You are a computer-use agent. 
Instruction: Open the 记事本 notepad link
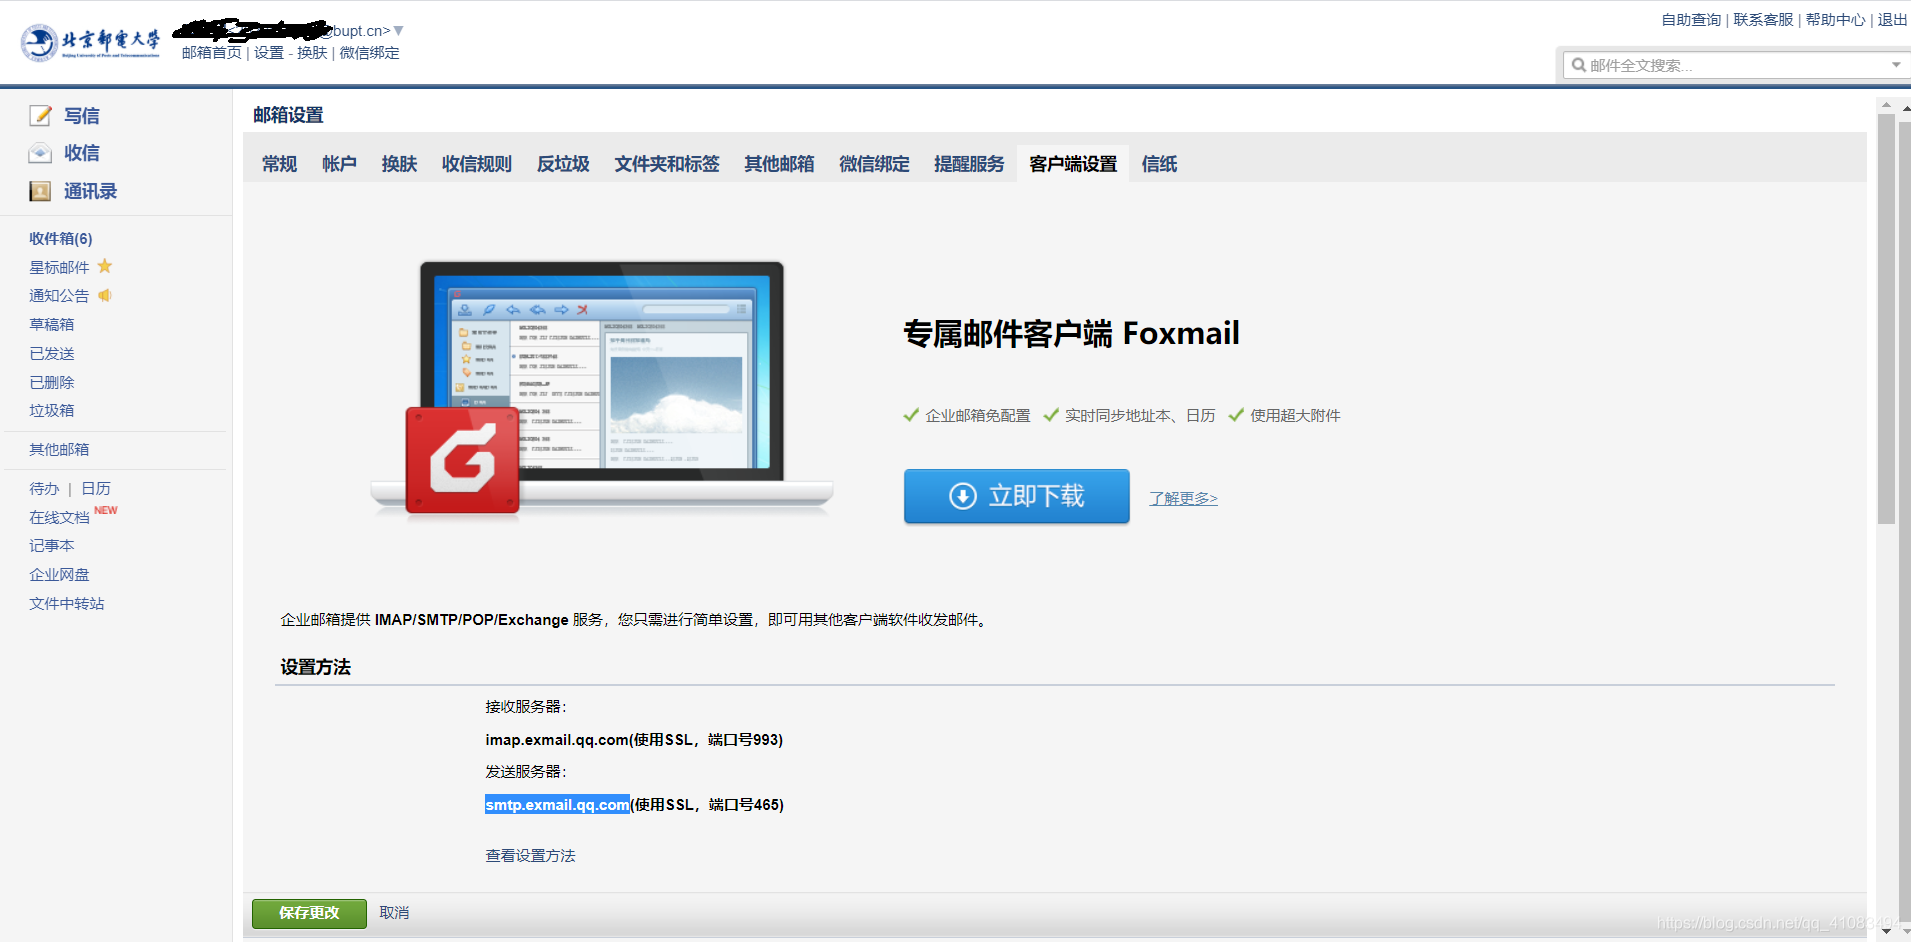(x=52, y=545)
